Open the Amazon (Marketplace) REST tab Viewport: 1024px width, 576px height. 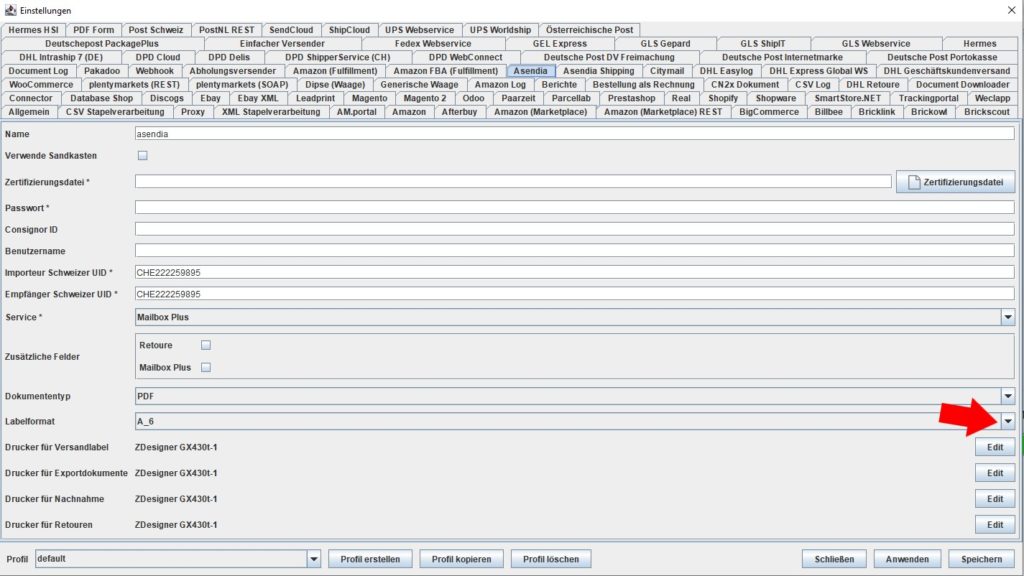663,112
